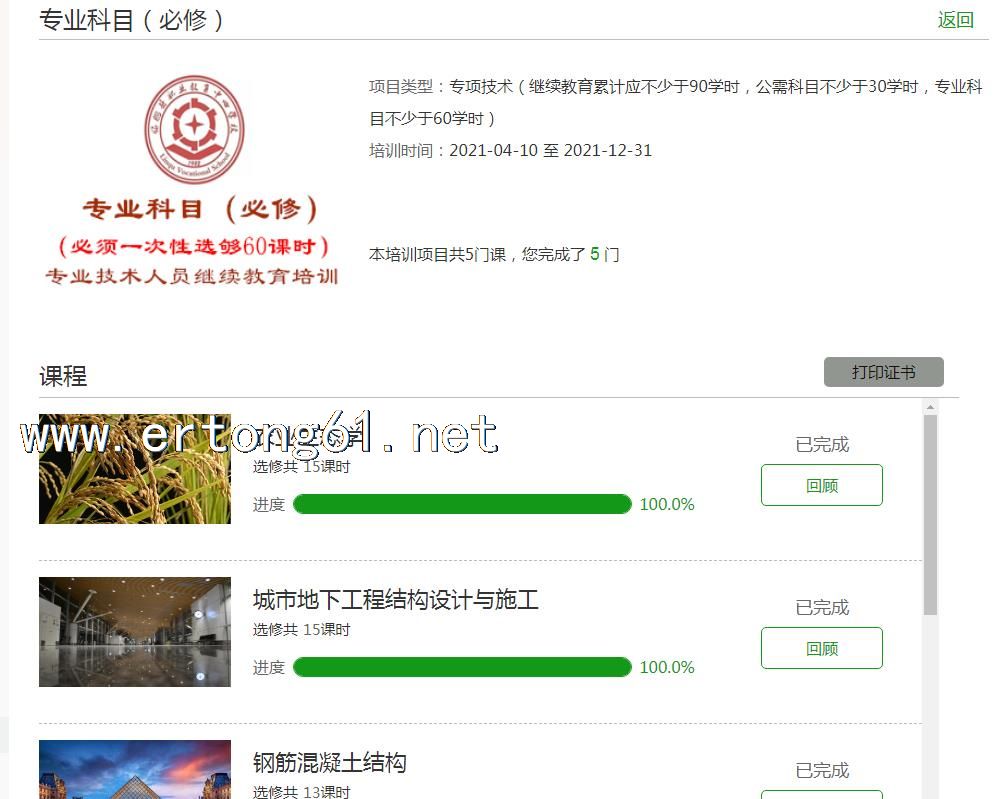Click the red school emblem logo

[194, 129]
